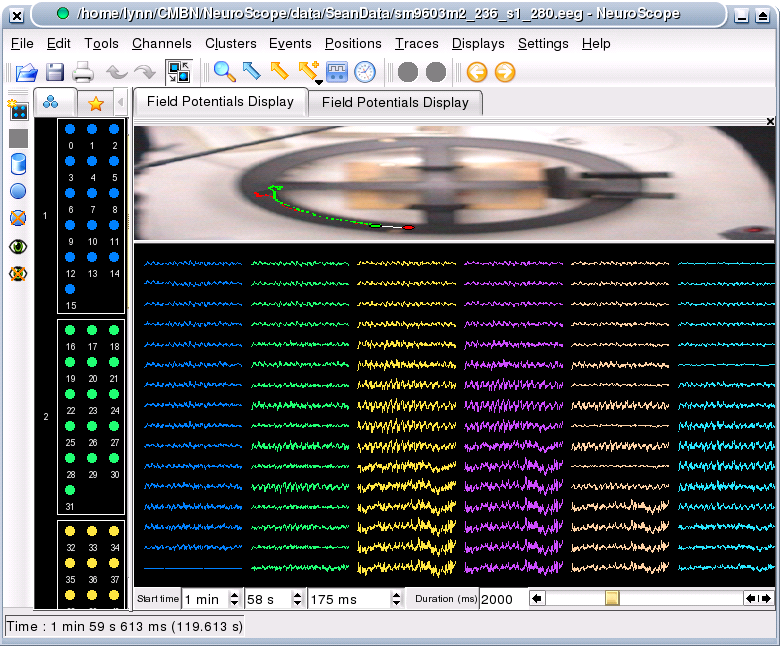Select green channel 23 dot

coord(92,394)
